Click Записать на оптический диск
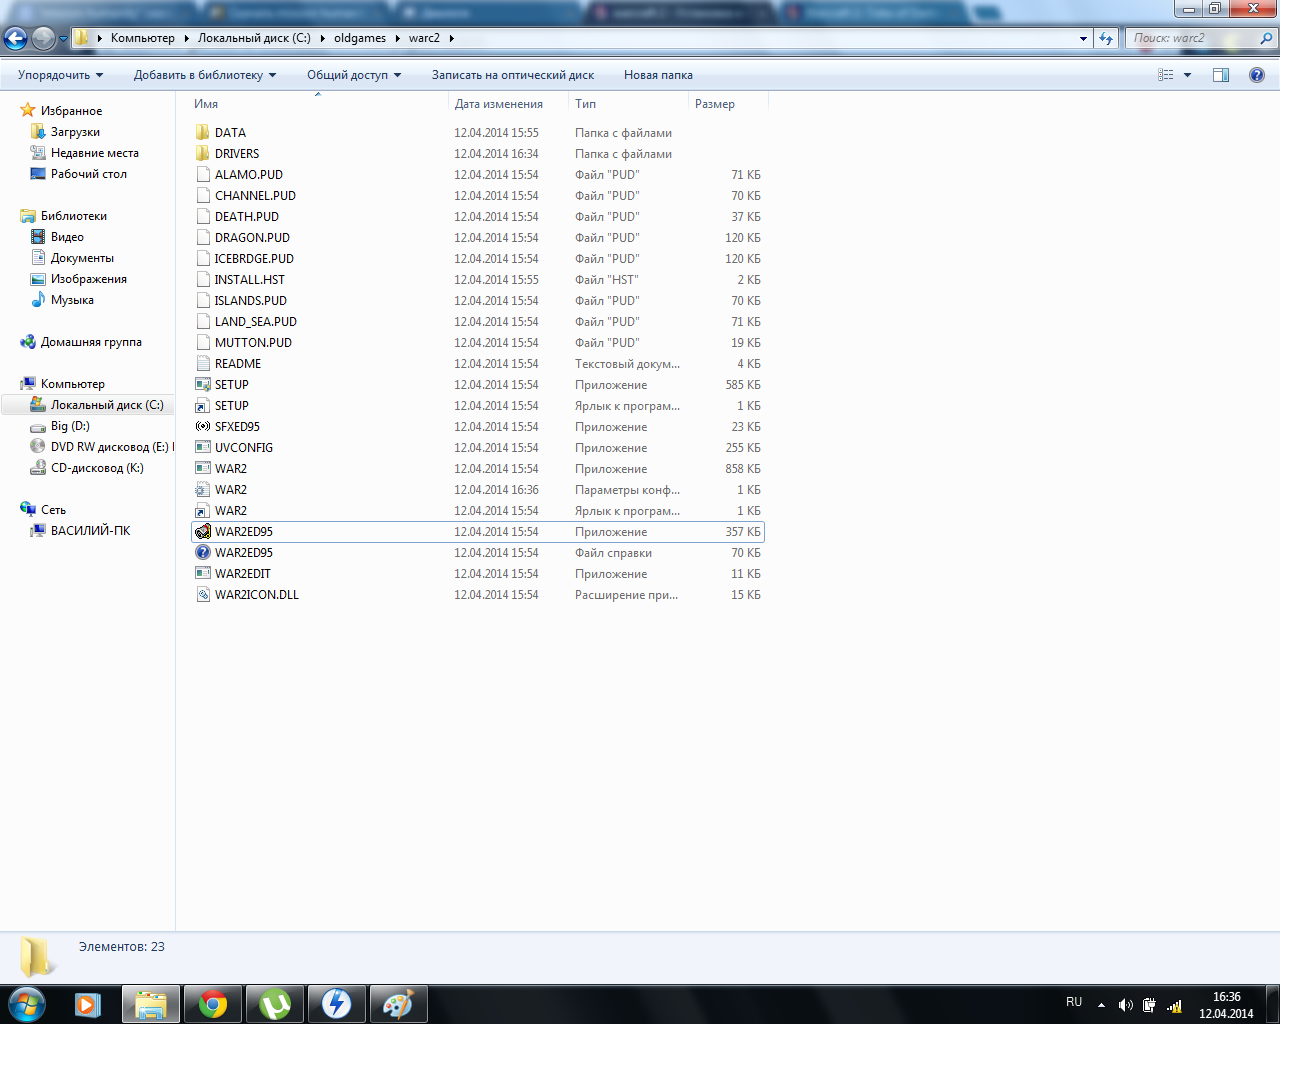Screen dimensions: 1298x1070 click(x=513, y=75)
